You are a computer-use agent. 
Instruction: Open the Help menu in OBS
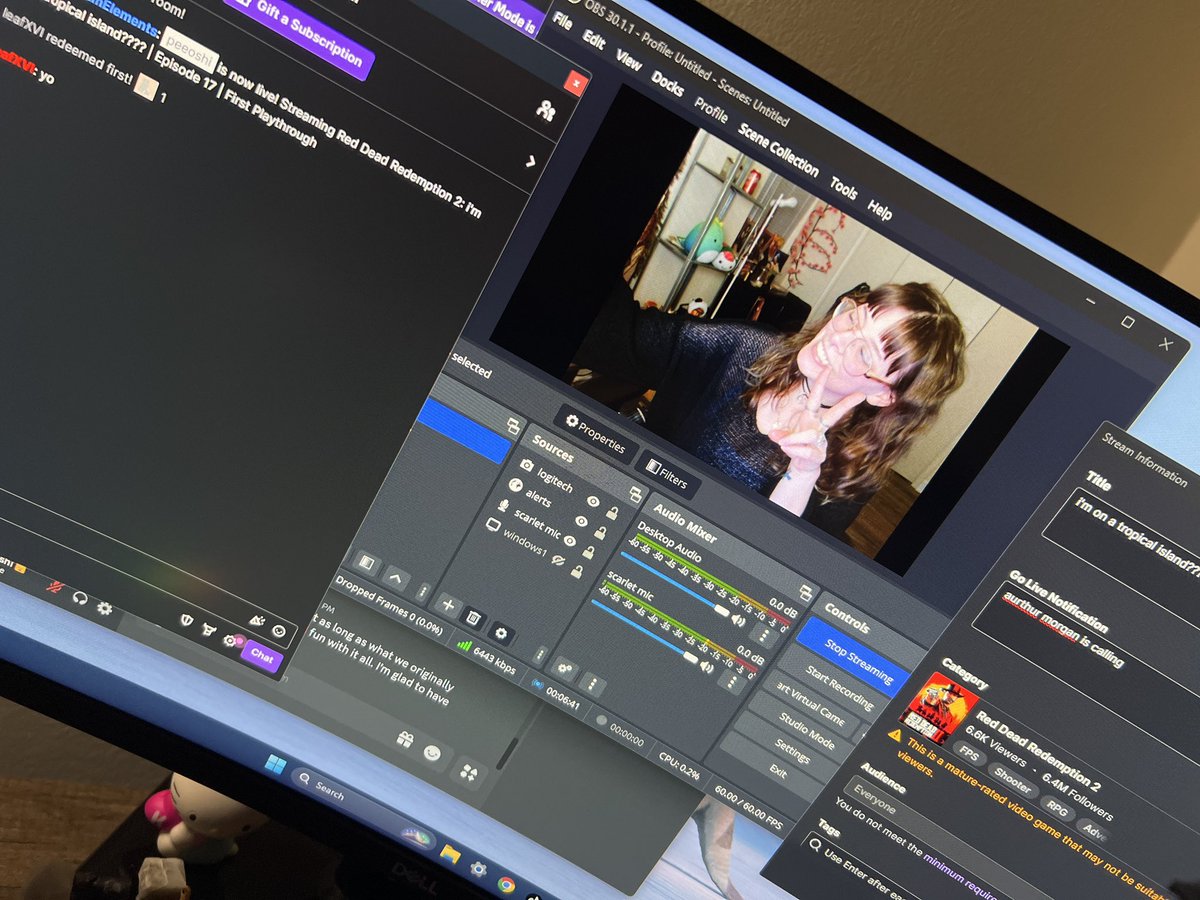click(x=880, y=210)
